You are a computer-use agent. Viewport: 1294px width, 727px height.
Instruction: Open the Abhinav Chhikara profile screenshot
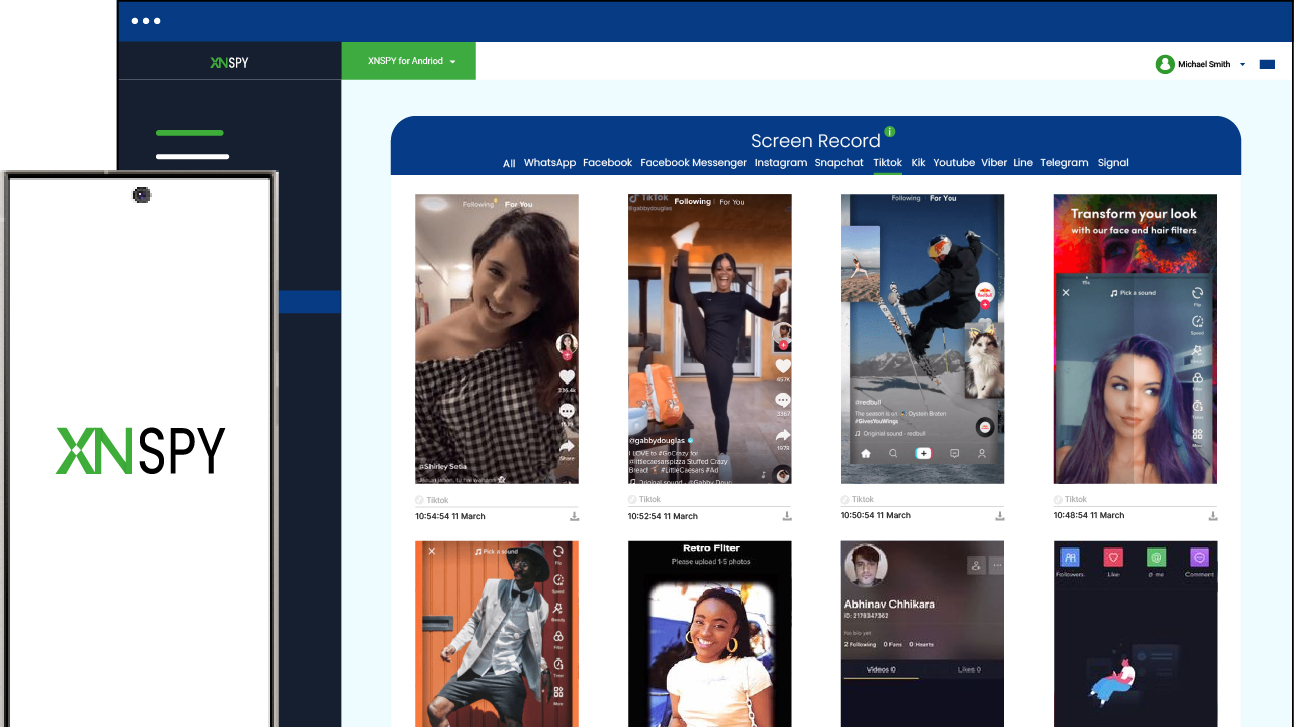922,633
